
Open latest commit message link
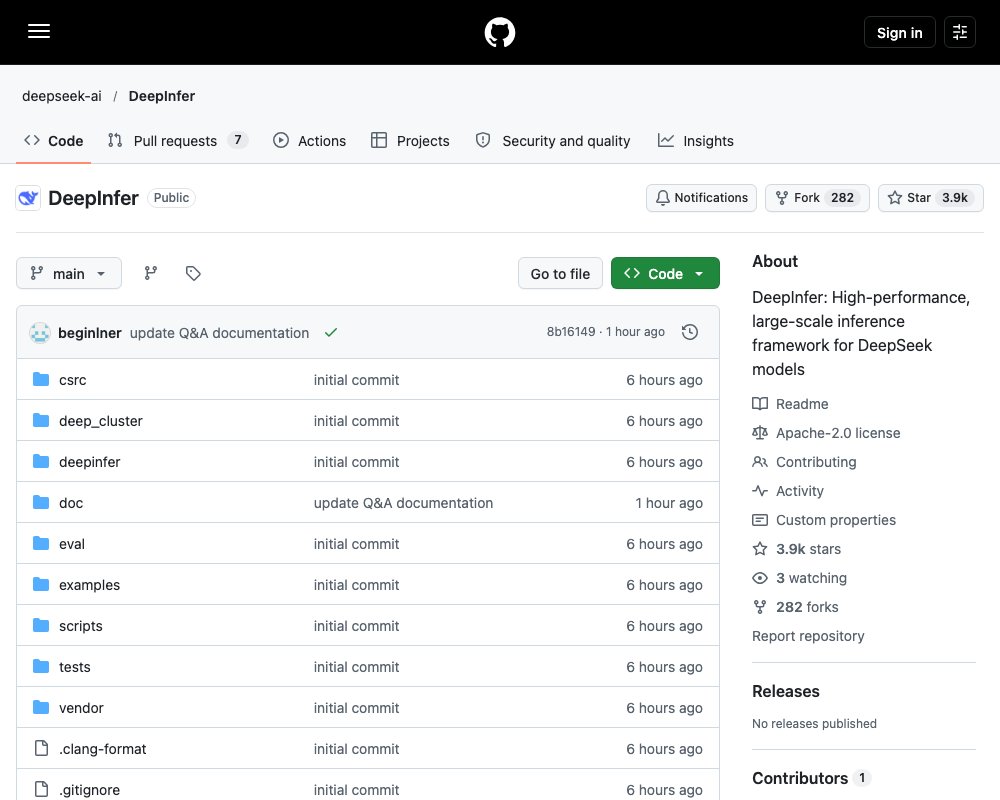219,332
